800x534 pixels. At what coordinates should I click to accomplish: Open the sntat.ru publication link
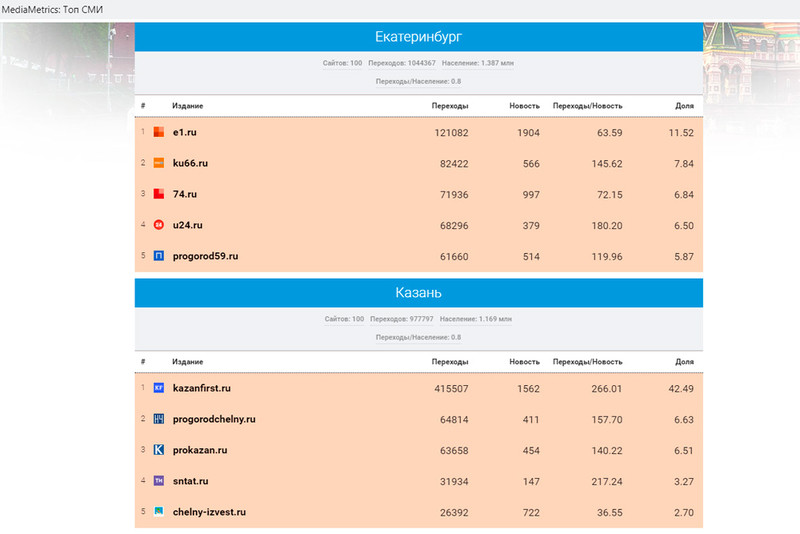190,481
